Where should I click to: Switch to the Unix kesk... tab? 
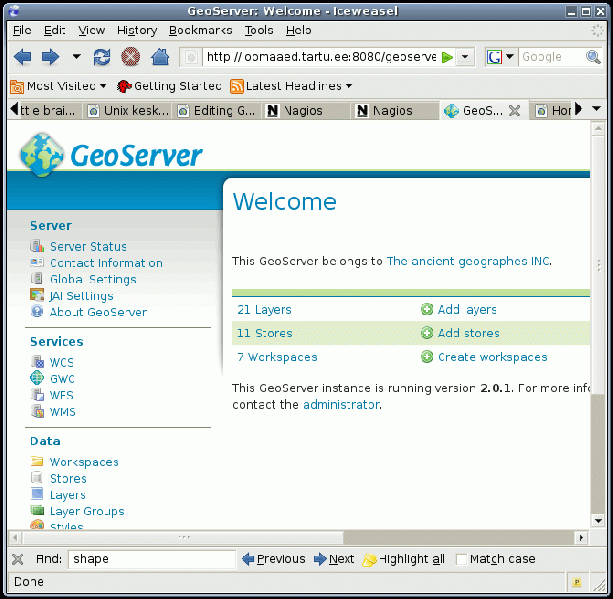tap(128, 111)
